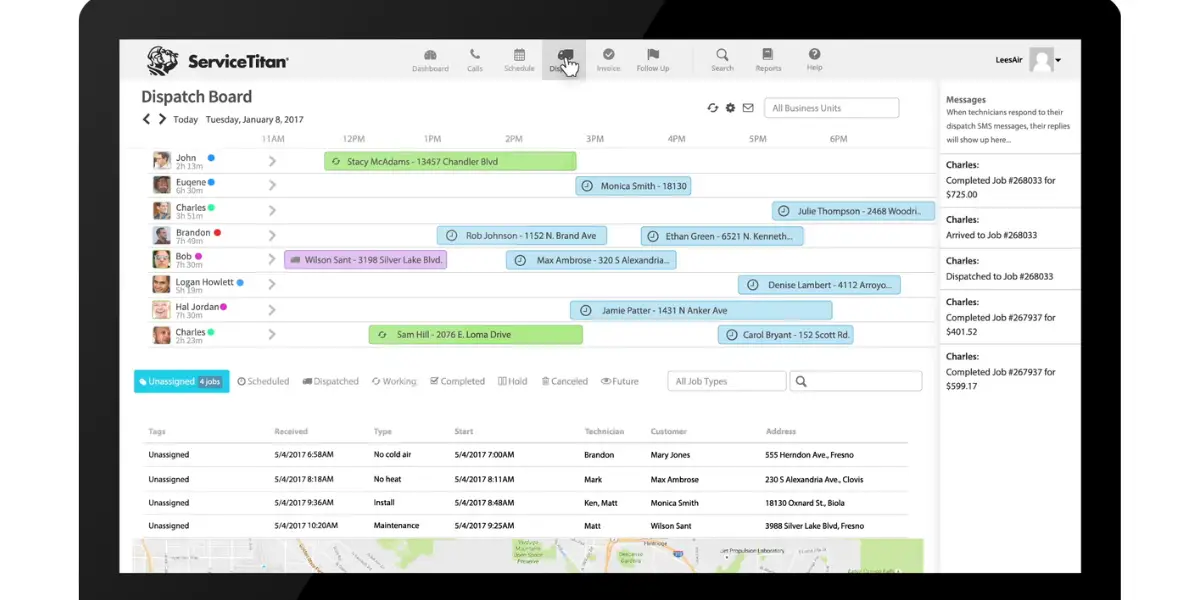
Task: Open Sam Hill job block
Action: coord(475,335)
